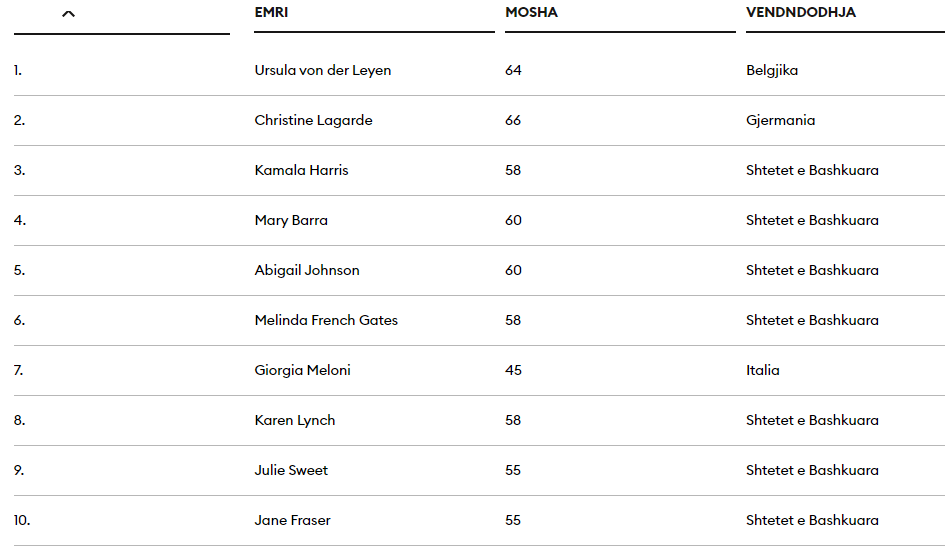
Task: Click age 45 in Meloni row
Action: (x=513, y=371)
